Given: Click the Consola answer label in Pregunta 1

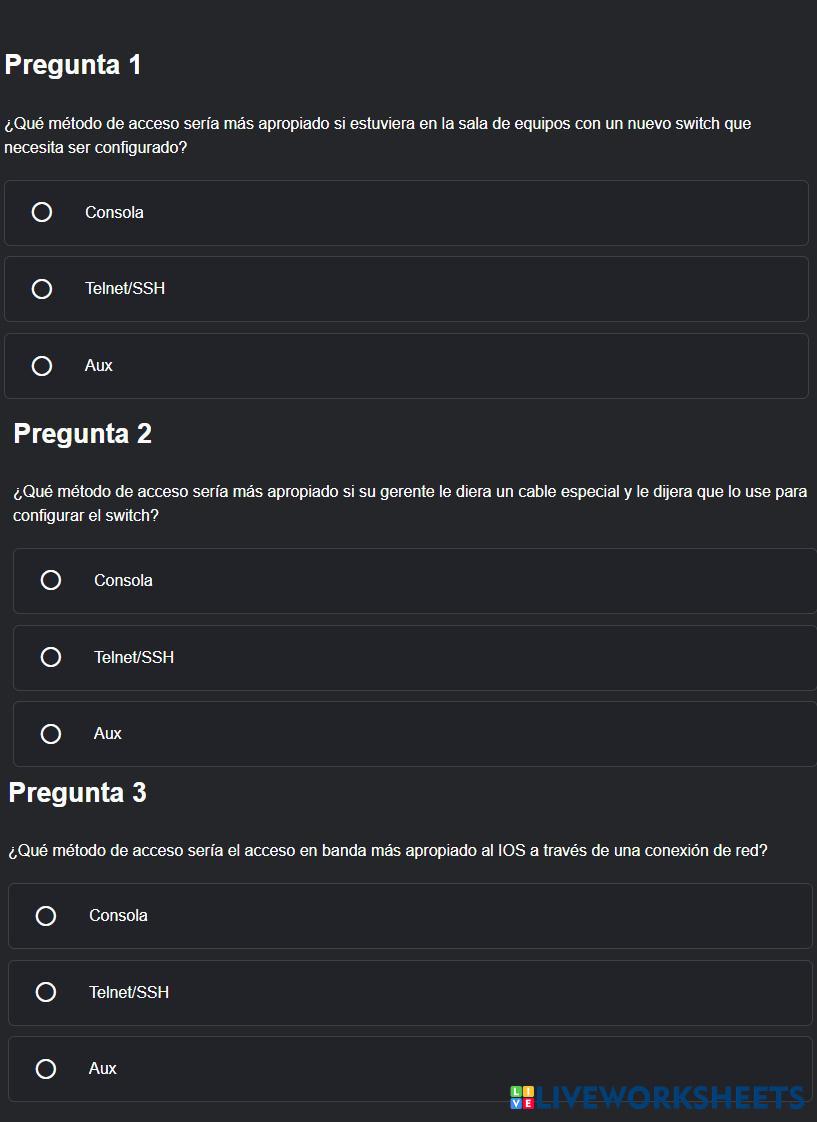Looking at the screenshot, I should [x=114, y=212].
